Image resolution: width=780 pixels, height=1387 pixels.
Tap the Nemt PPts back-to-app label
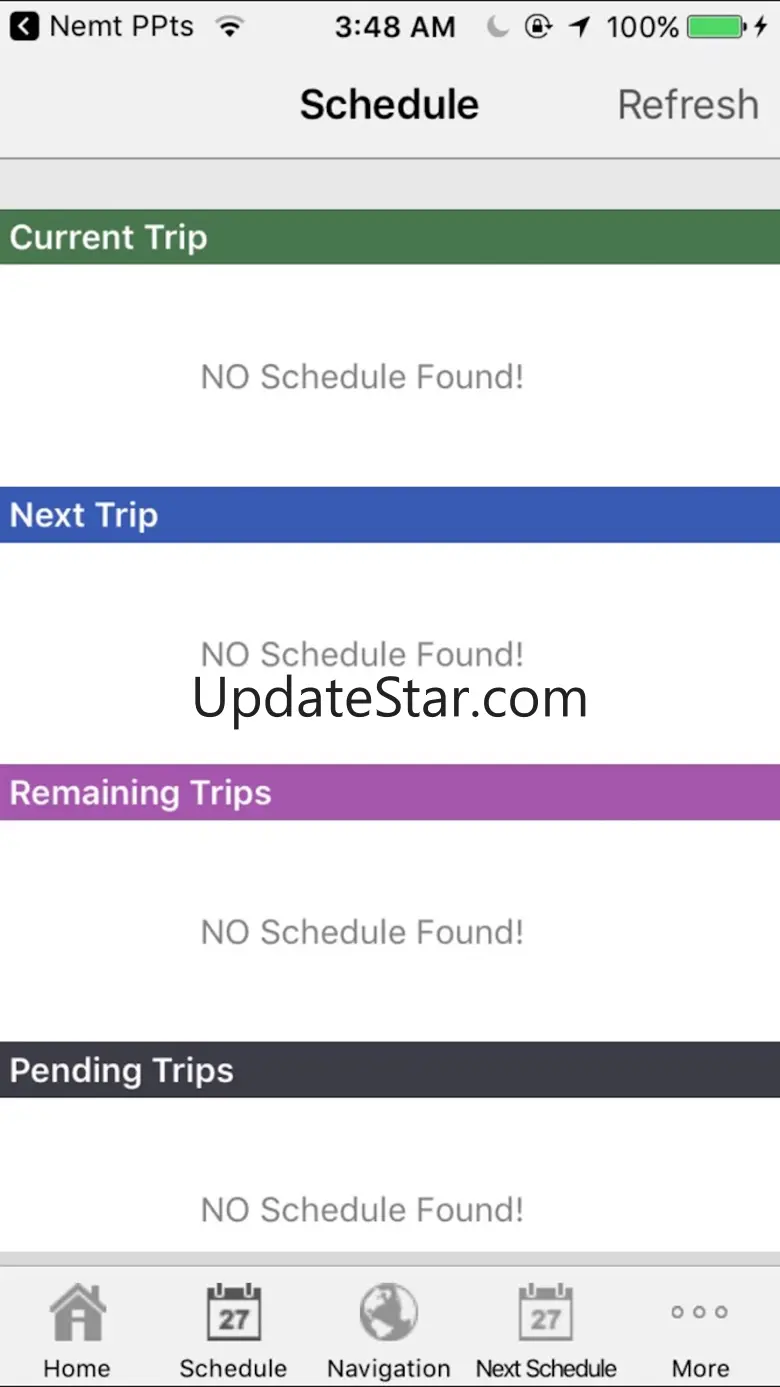click(121, 26)
